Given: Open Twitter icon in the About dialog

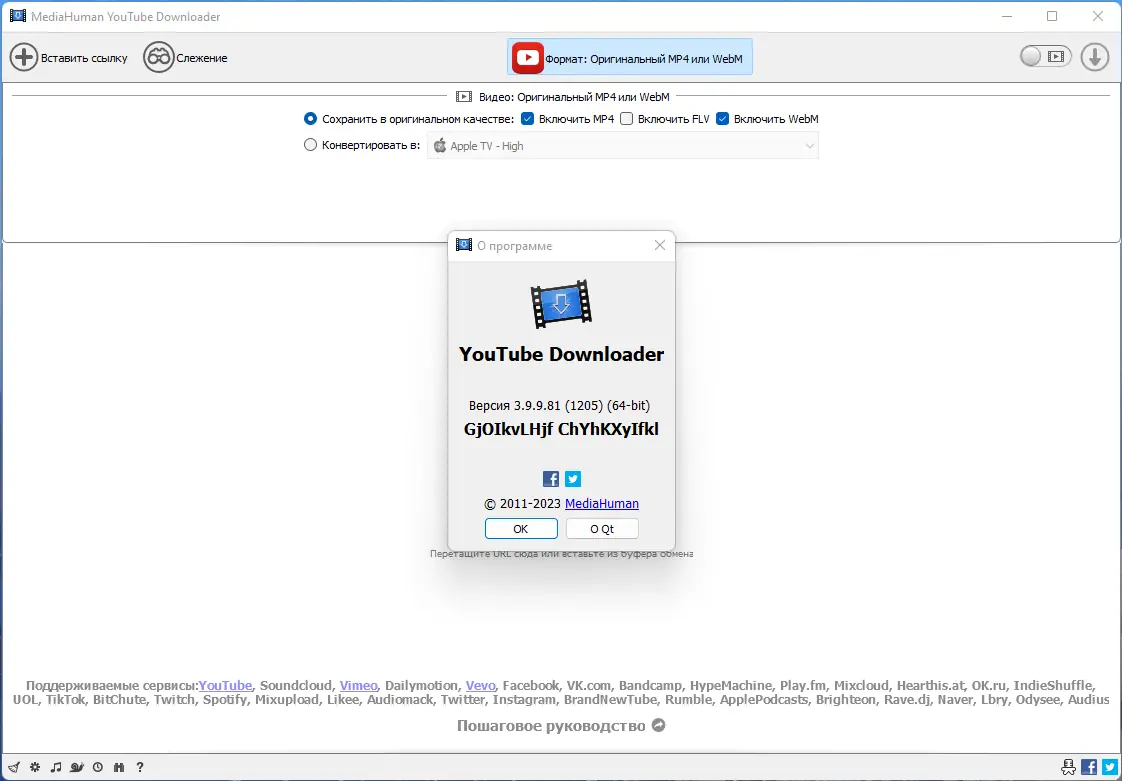Looking at the screenshot, I should pyautogui.click(x=573, y=479).
